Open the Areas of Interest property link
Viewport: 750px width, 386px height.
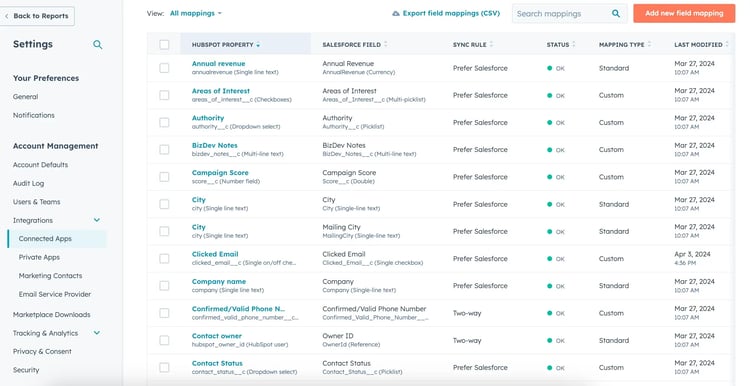click(221, 91)
